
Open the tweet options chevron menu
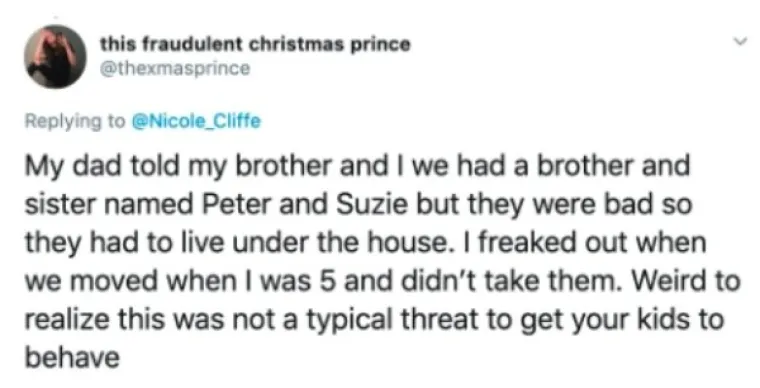tap(740, 43)
